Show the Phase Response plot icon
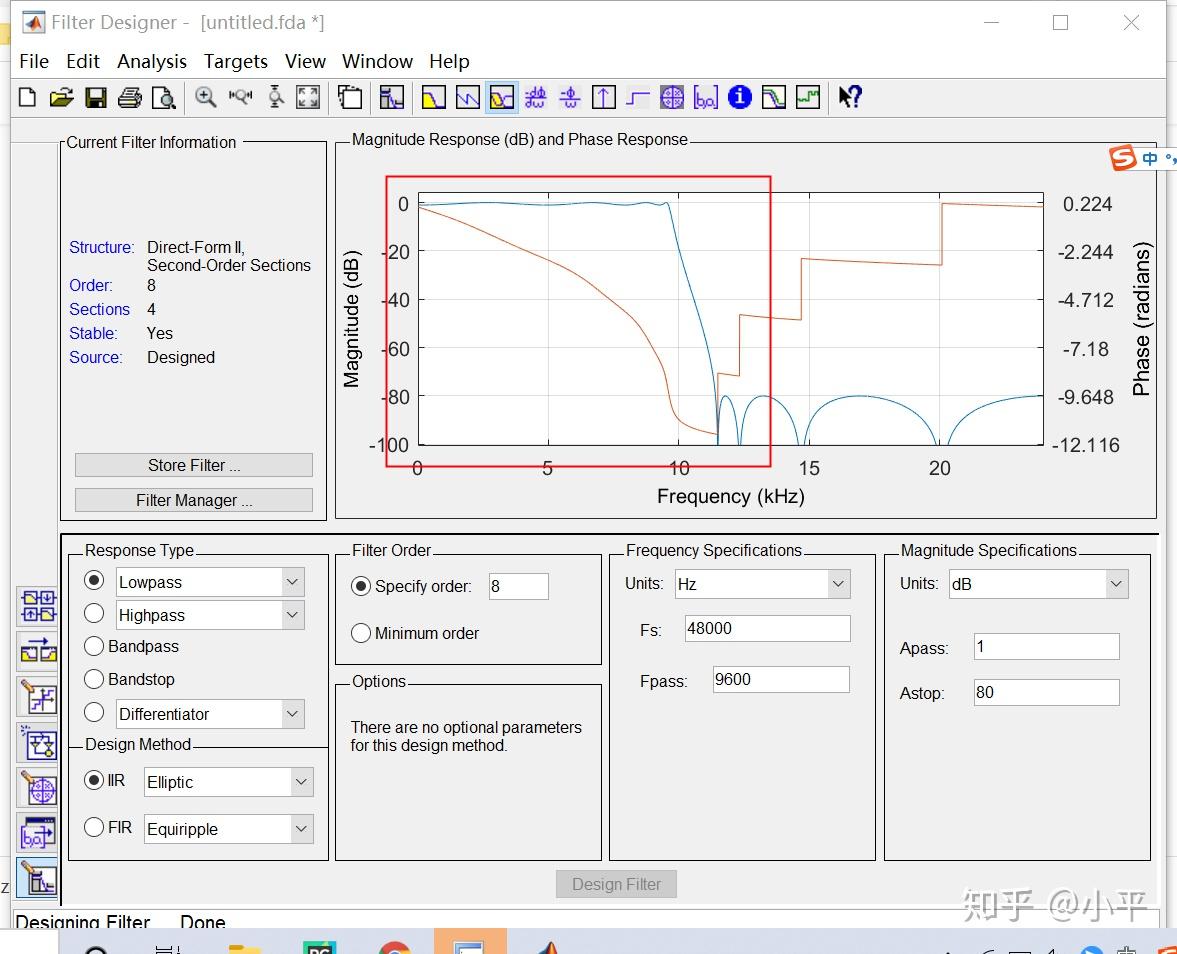 click(x=467, y=97)
